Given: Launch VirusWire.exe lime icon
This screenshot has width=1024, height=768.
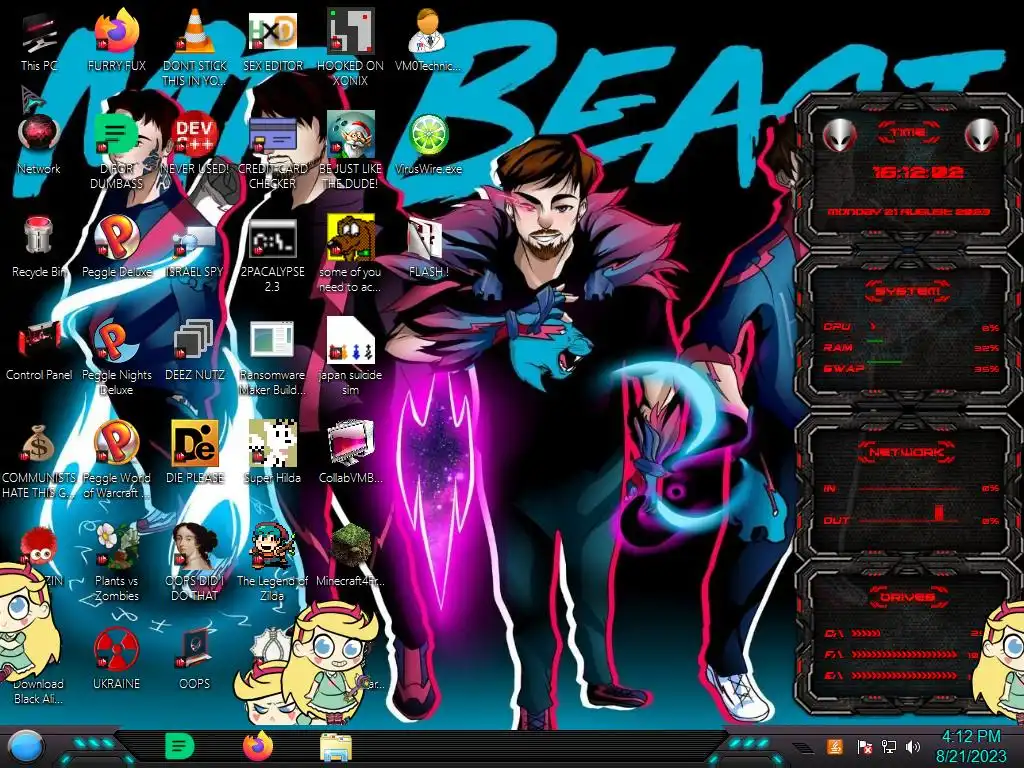Looking at the screenshot, I should pyautogui.click(x=428, y=145).
